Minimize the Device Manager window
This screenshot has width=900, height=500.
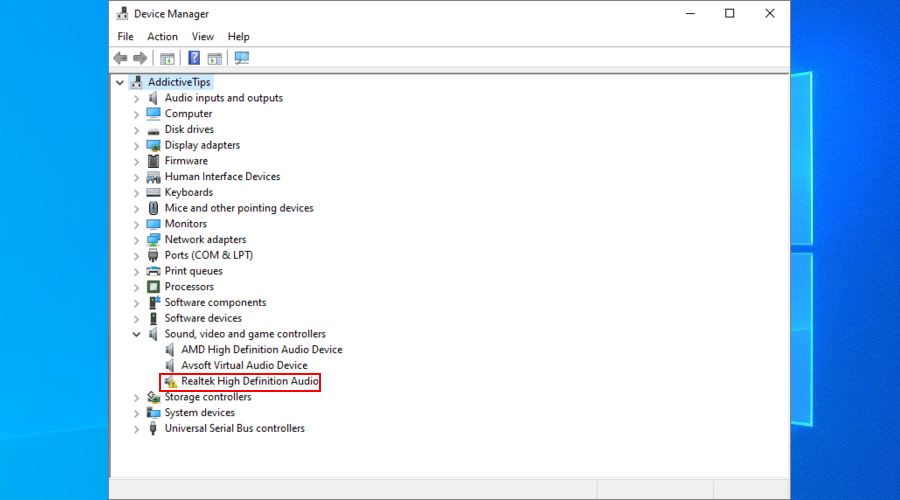click(x=690, y=13)
